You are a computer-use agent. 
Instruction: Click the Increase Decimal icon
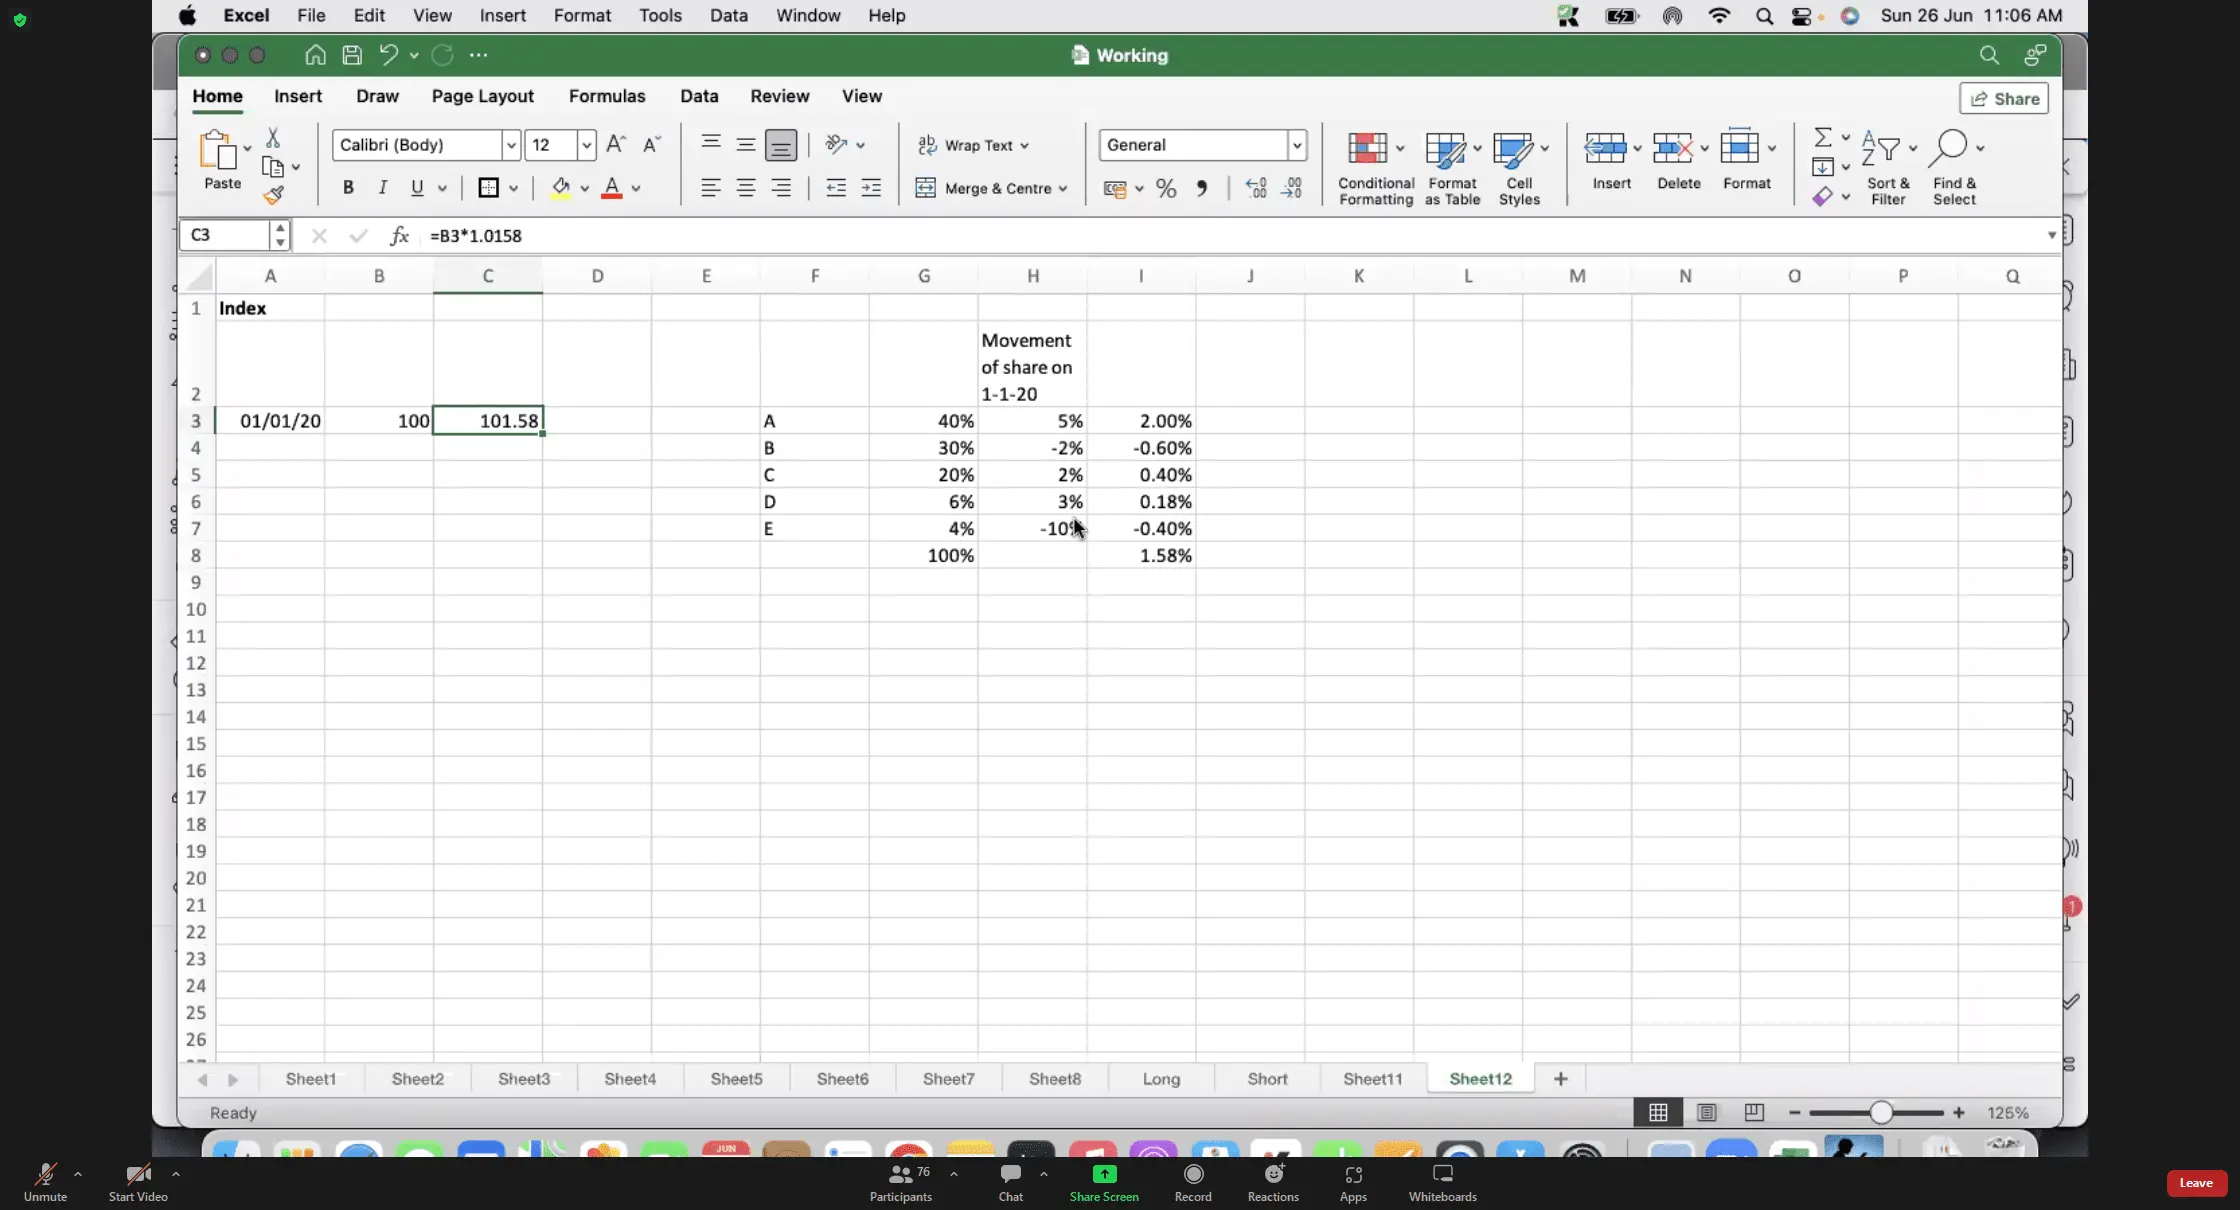(1256, 188)
